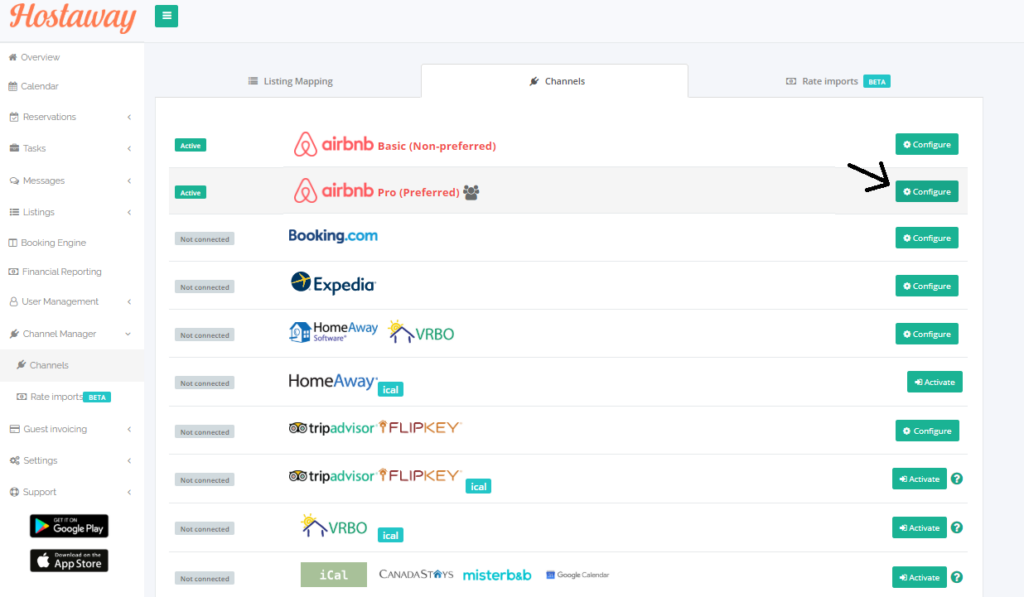The image size is (1024, 597).
Task: Open Financial Reporting in sidebar
Action: (x=55, y=272)
